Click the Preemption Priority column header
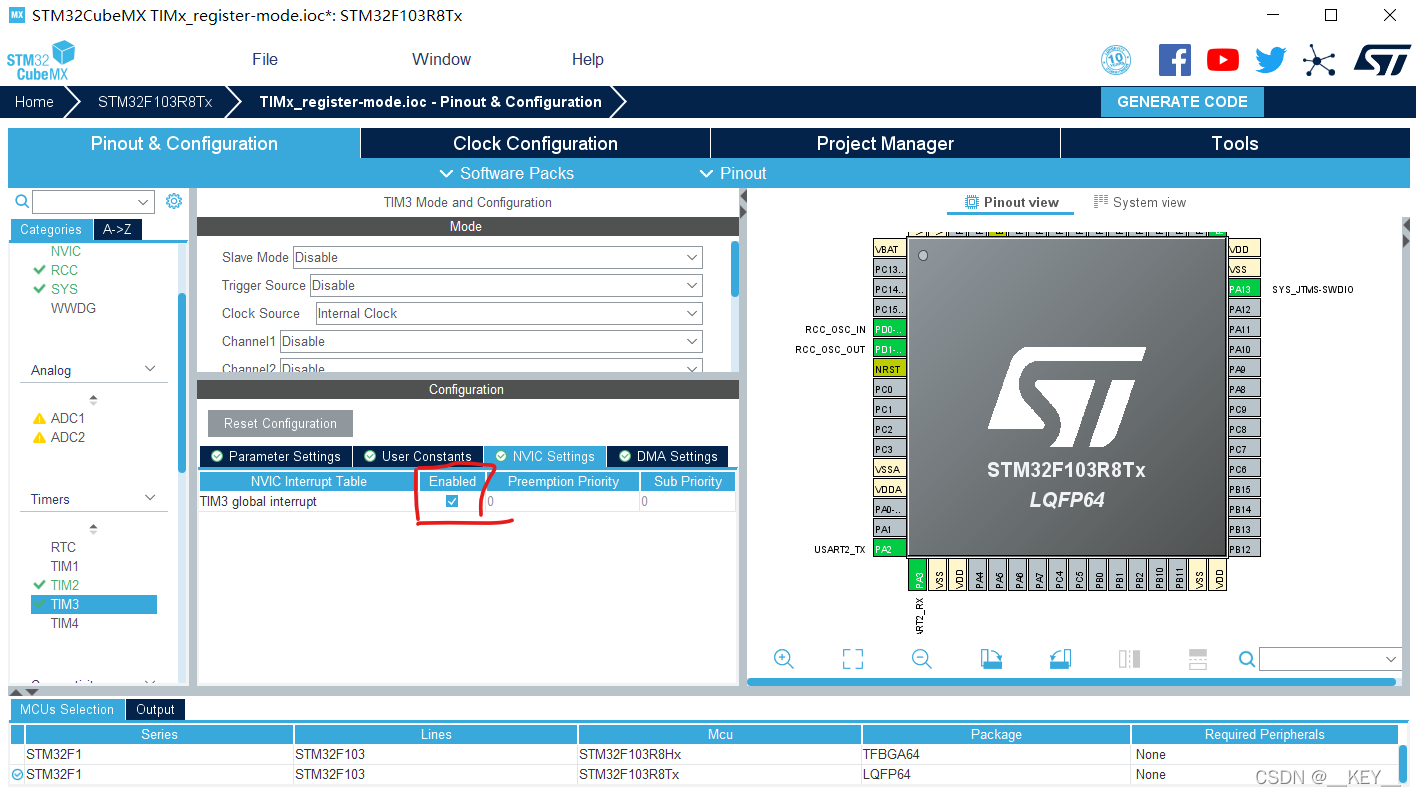This screenshot has width=1416, height=796. coord(563,481)
